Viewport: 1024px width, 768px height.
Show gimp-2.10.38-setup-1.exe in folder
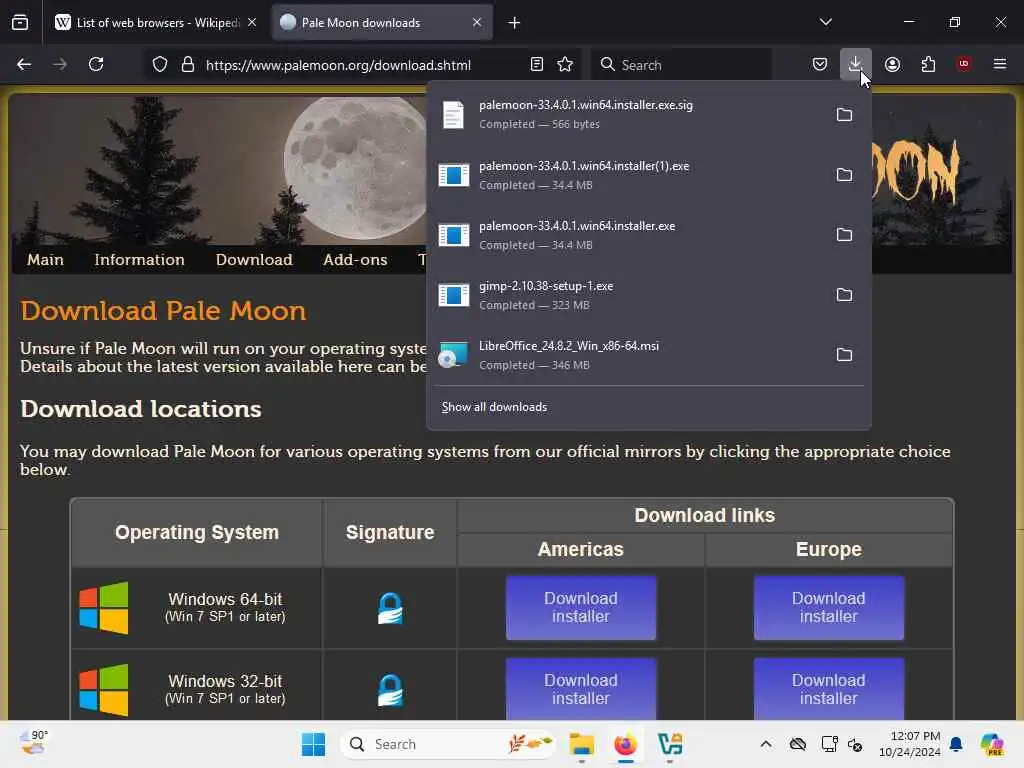(x=844, y=295)
